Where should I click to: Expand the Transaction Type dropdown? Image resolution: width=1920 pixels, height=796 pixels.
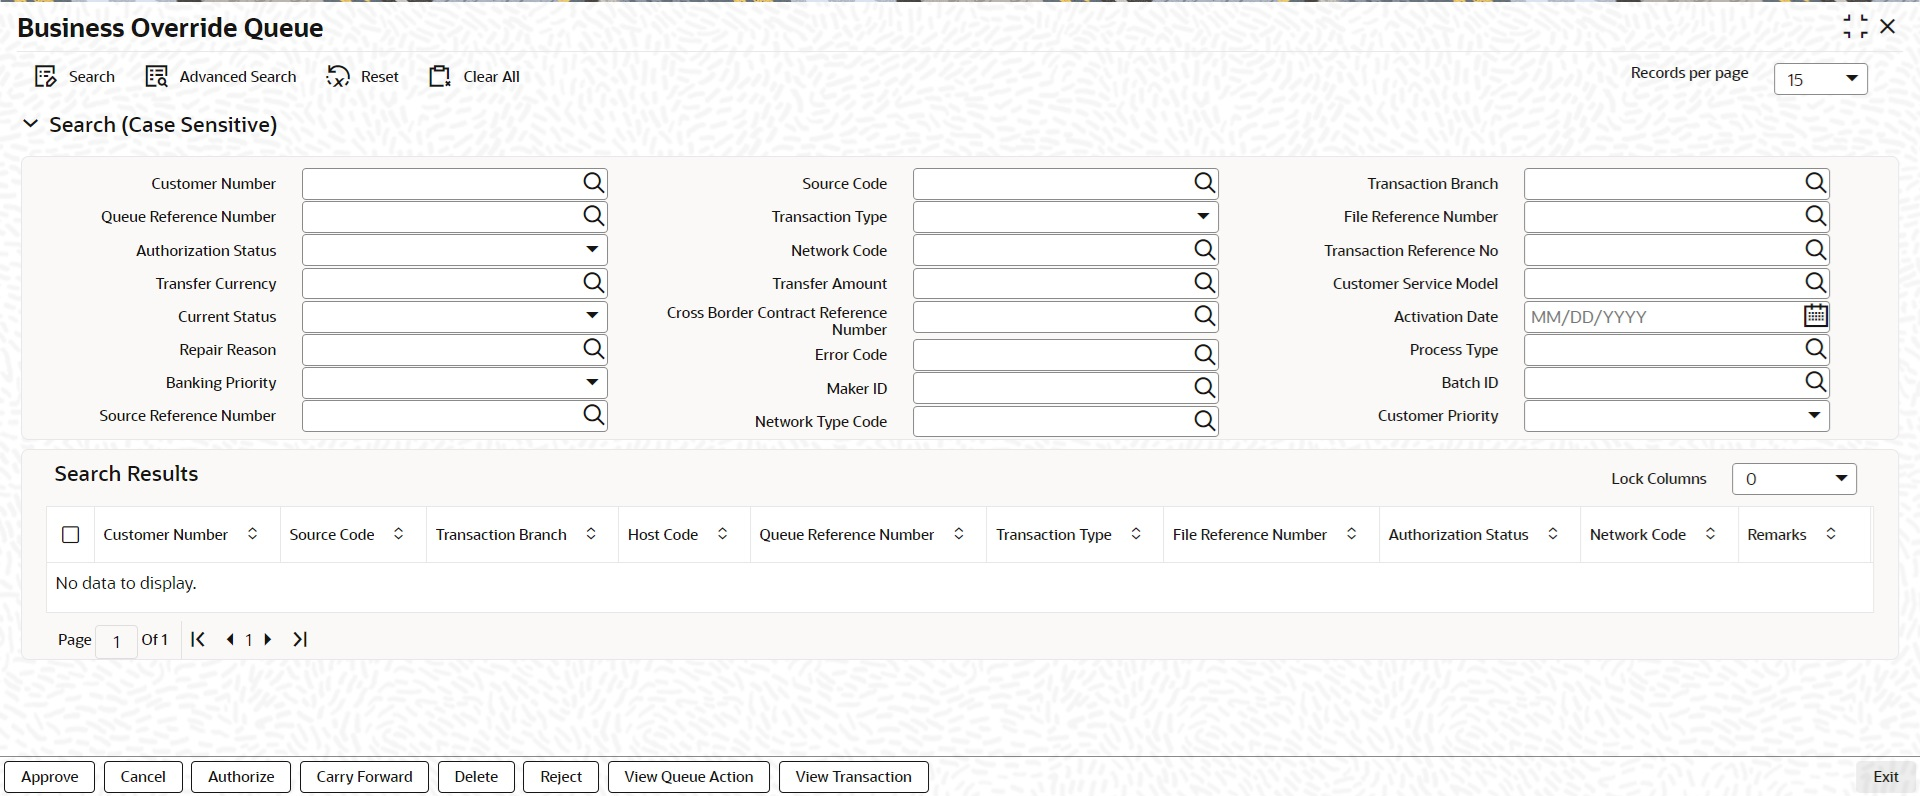1203,216
